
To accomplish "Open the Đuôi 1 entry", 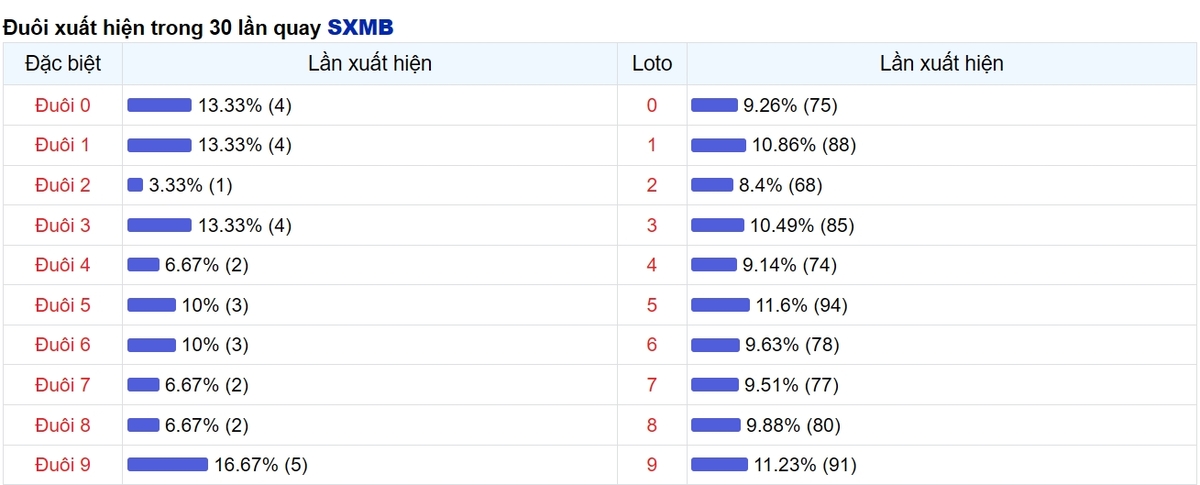I will pyautogui.click(x=62, y=145).
